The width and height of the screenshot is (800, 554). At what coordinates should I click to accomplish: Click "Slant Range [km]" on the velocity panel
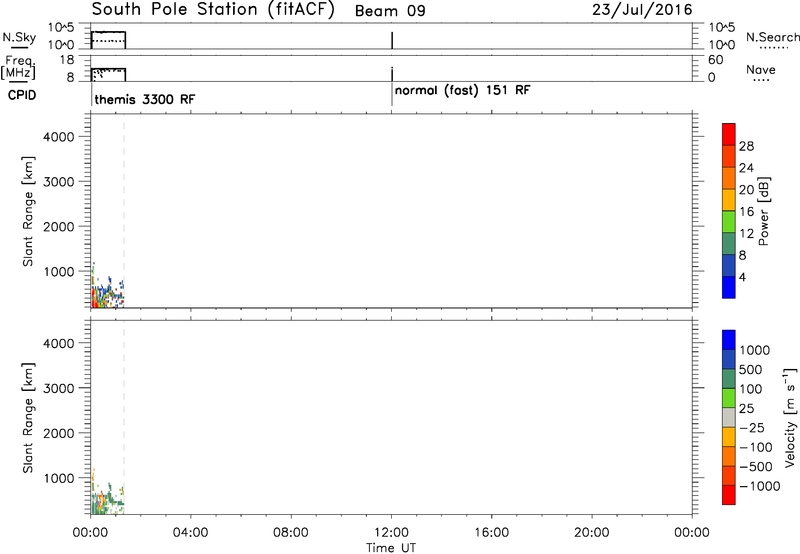click(28, 418)
